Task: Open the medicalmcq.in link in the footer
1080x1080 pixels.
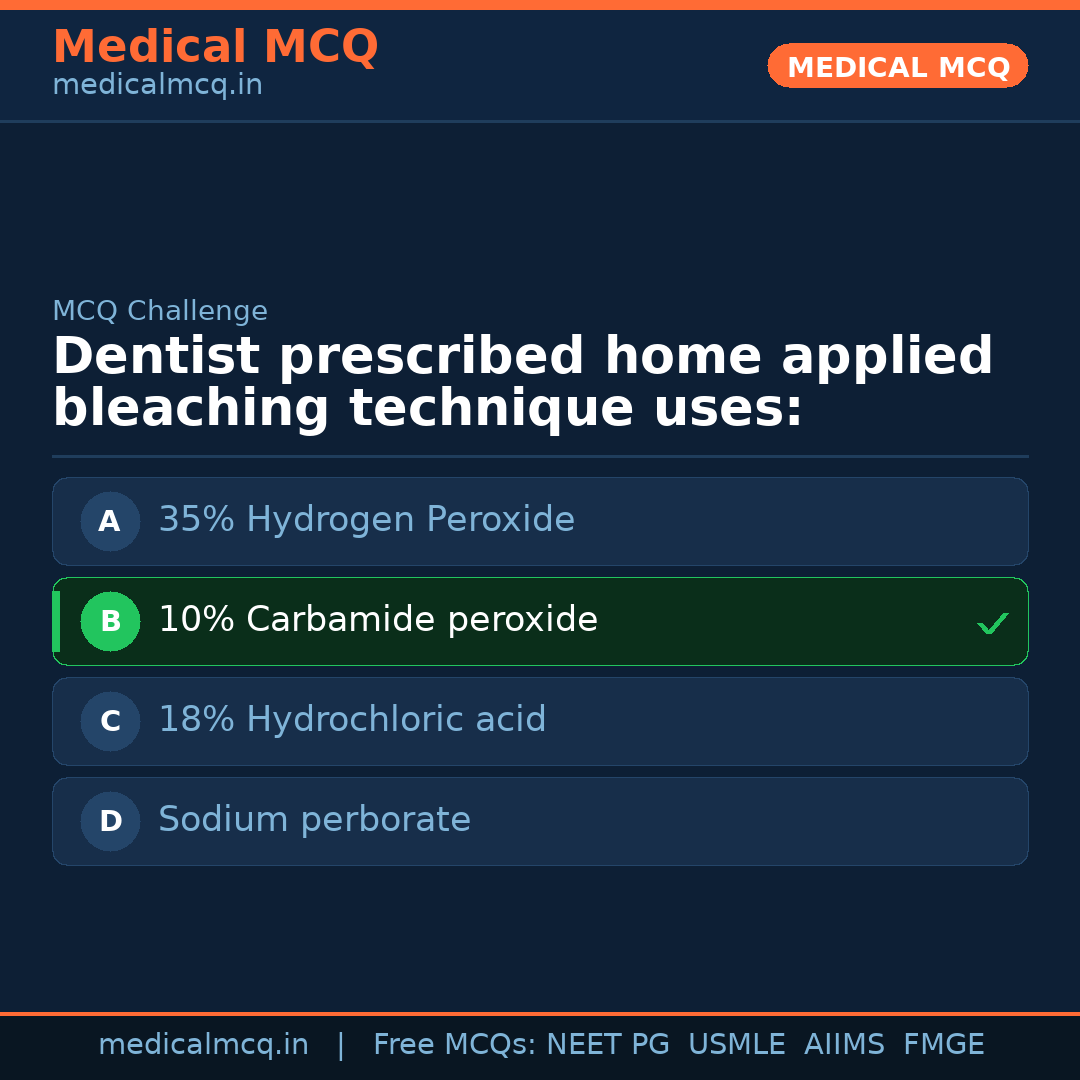Action: (203, 1045)
